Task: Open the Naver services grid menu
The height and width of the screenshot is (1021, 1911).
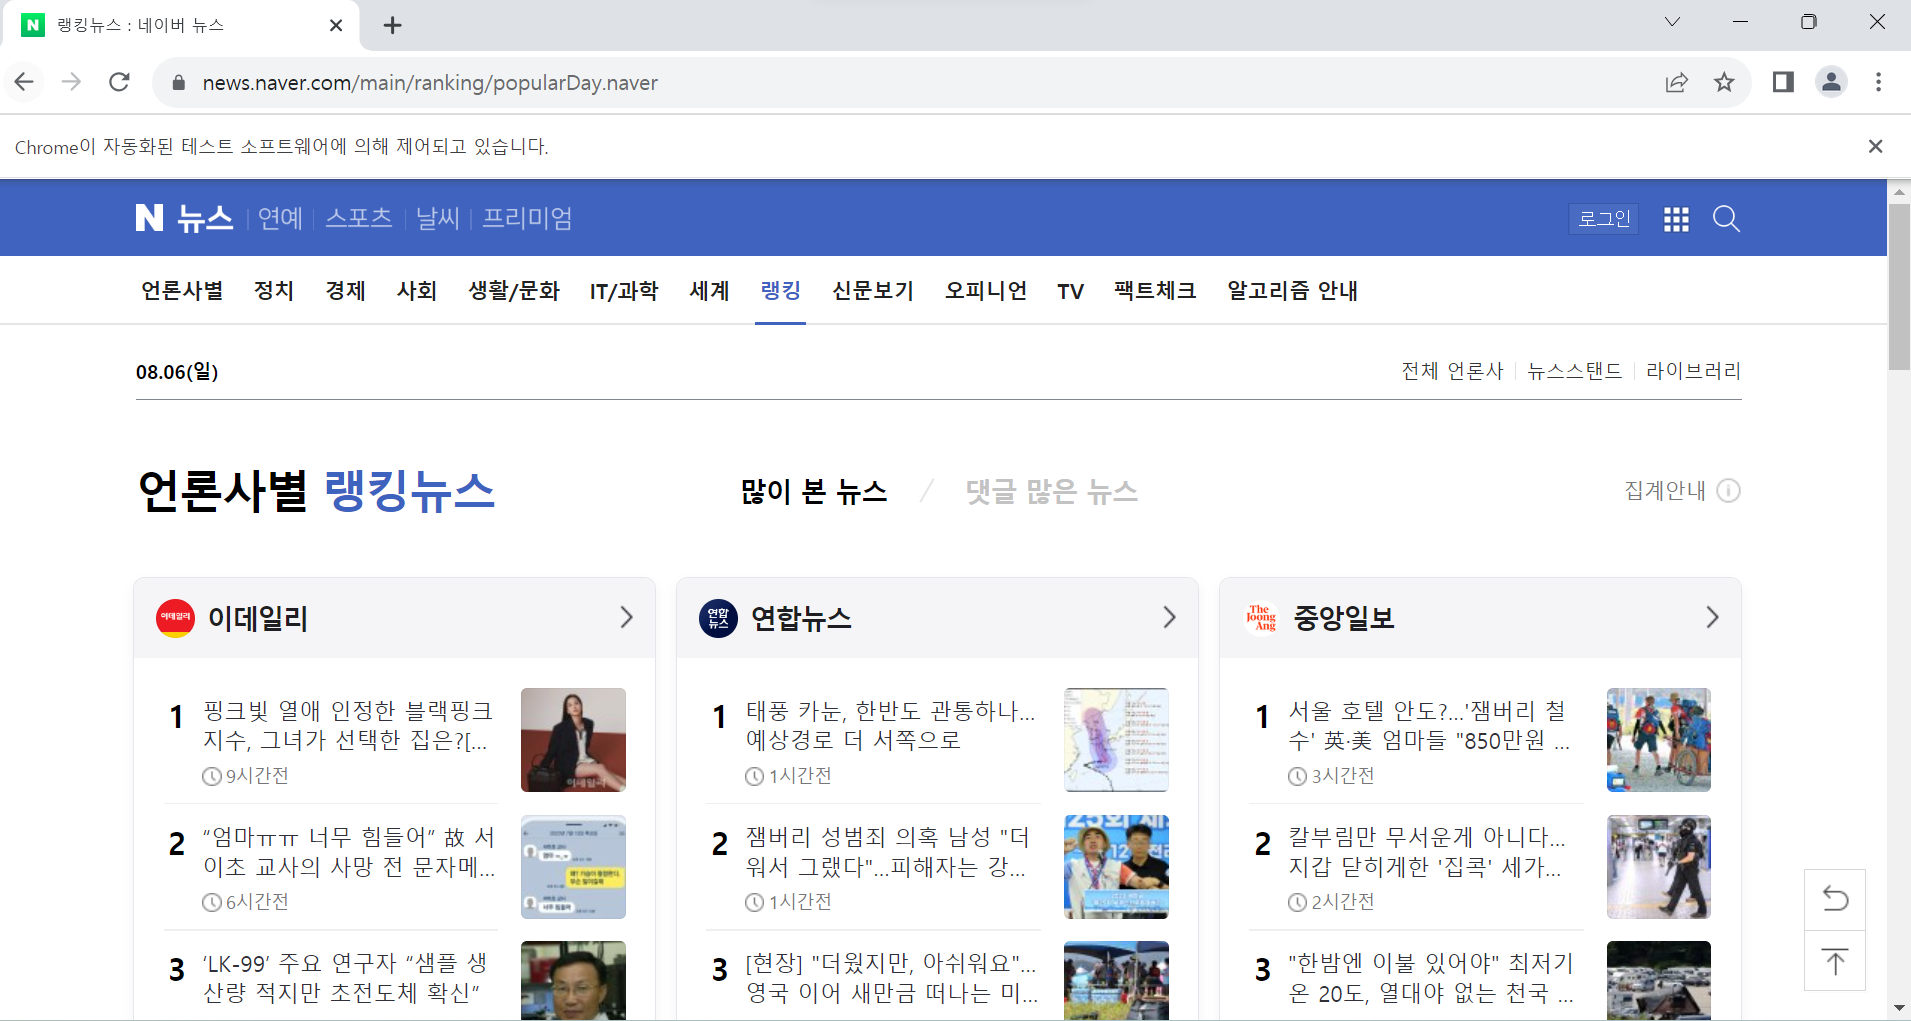Action: coord(1676,219)
